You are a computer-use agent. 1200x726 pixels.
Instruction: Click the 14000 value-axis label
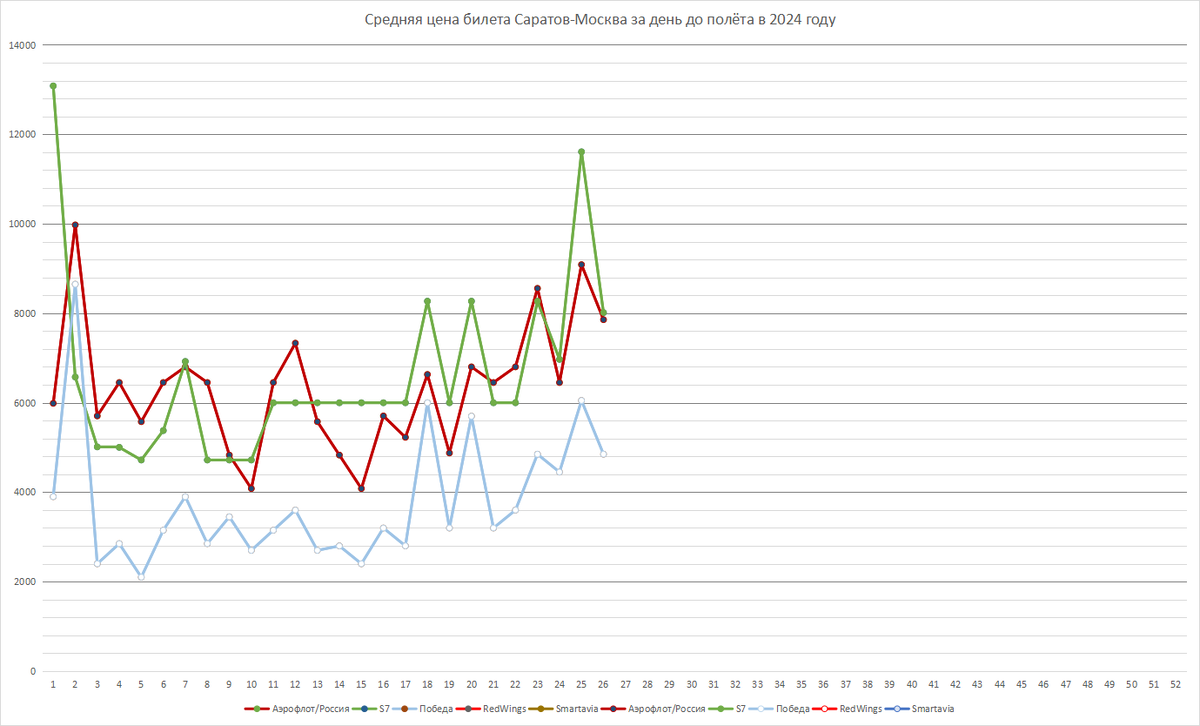21,45
